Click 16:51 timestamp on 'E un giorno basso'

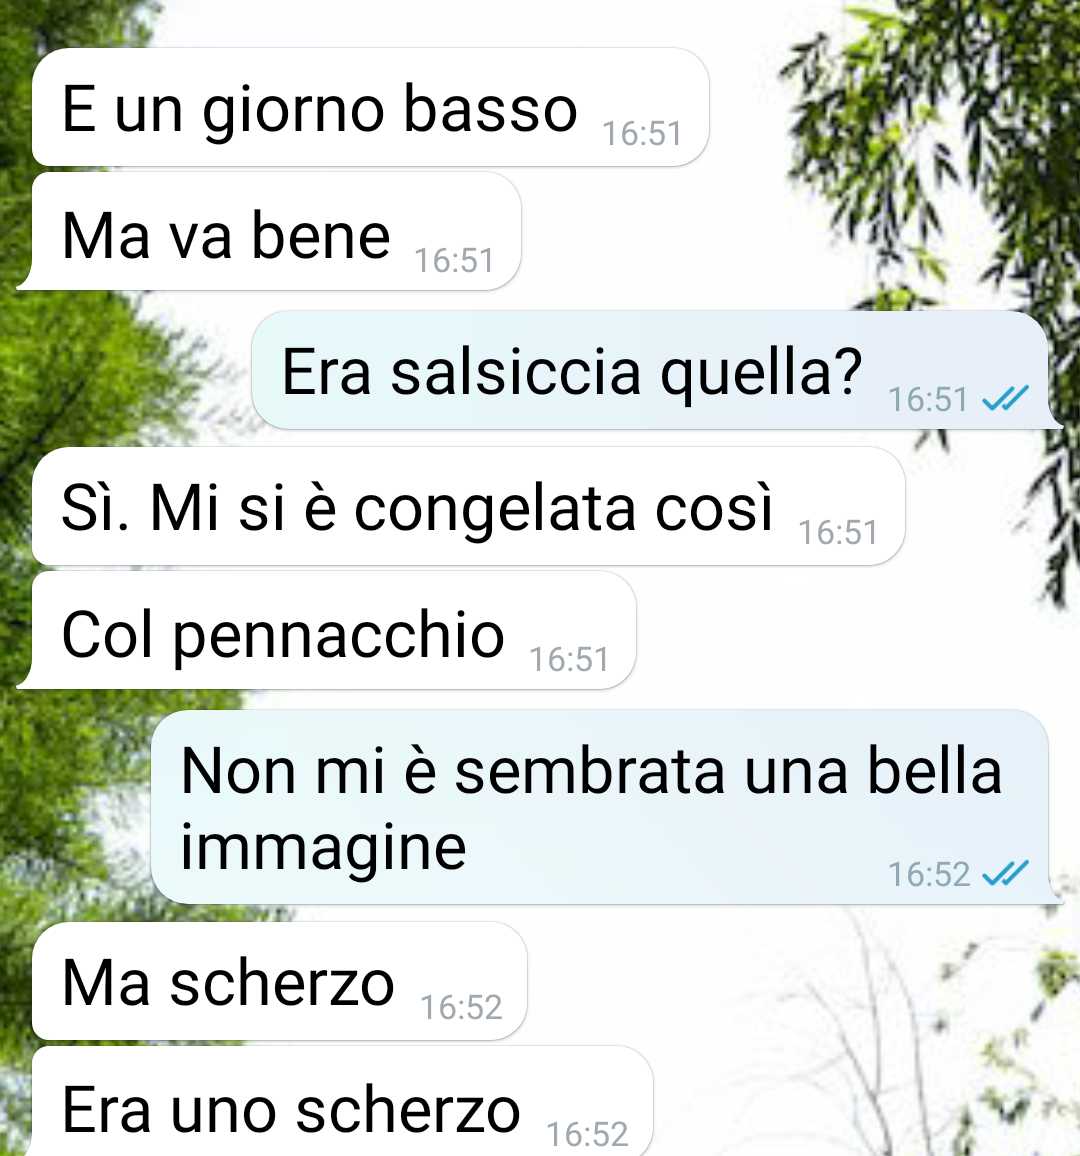(642, 134)
